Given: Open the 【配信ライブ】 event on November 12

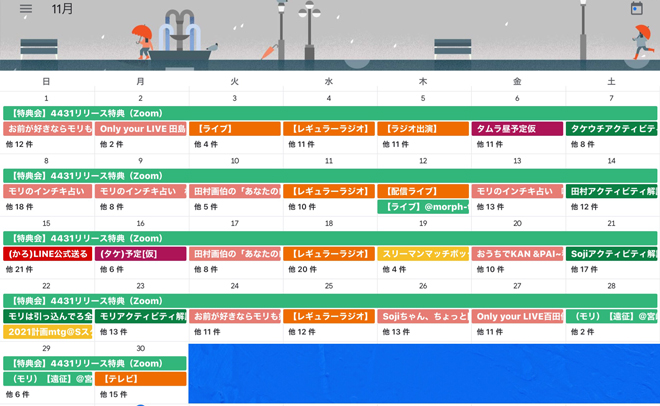Looking at the screenshot, I should pos(423,191).
